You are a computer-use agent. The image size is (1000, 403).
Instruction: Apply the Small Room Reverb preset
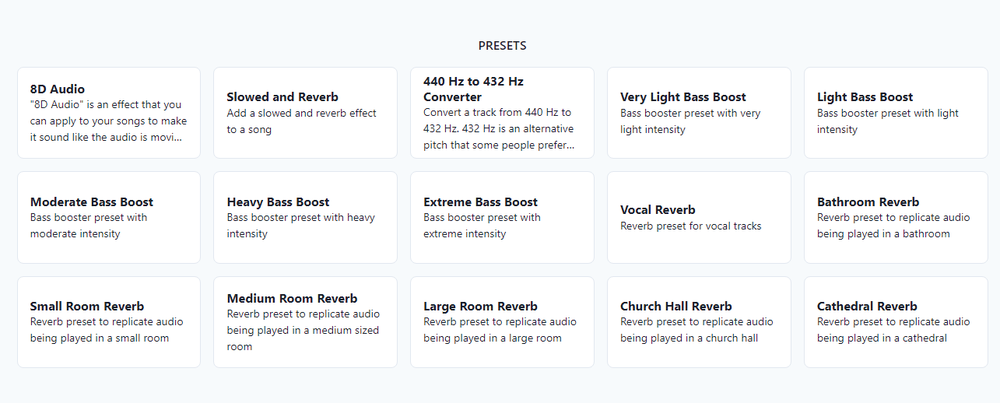[x=108, y=322]
